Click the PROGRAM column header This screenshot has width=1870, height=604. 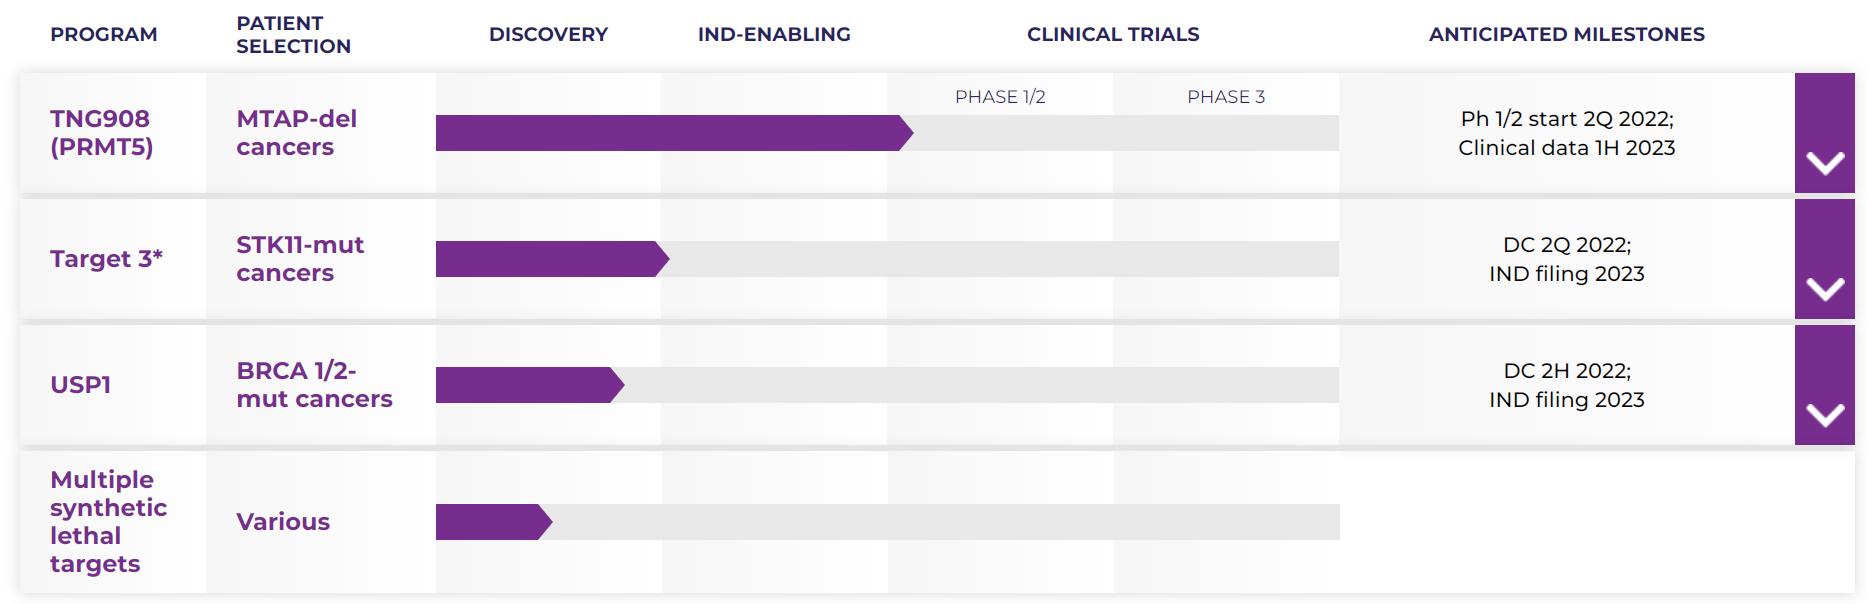click(104, 34)
